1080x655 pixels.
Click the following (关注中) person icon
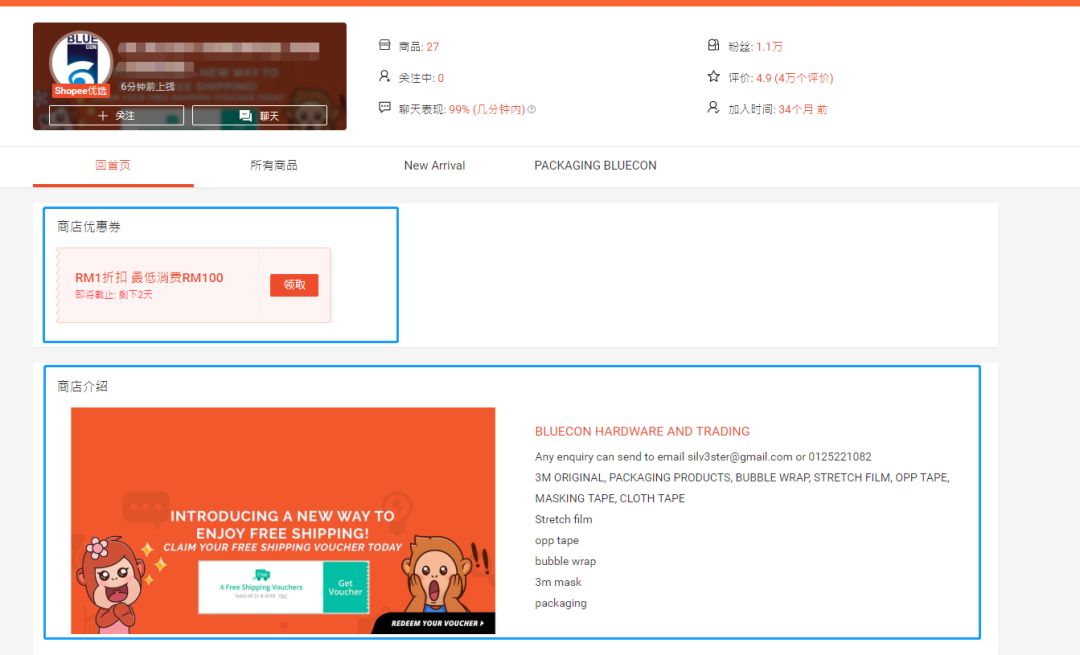point(384,76)
